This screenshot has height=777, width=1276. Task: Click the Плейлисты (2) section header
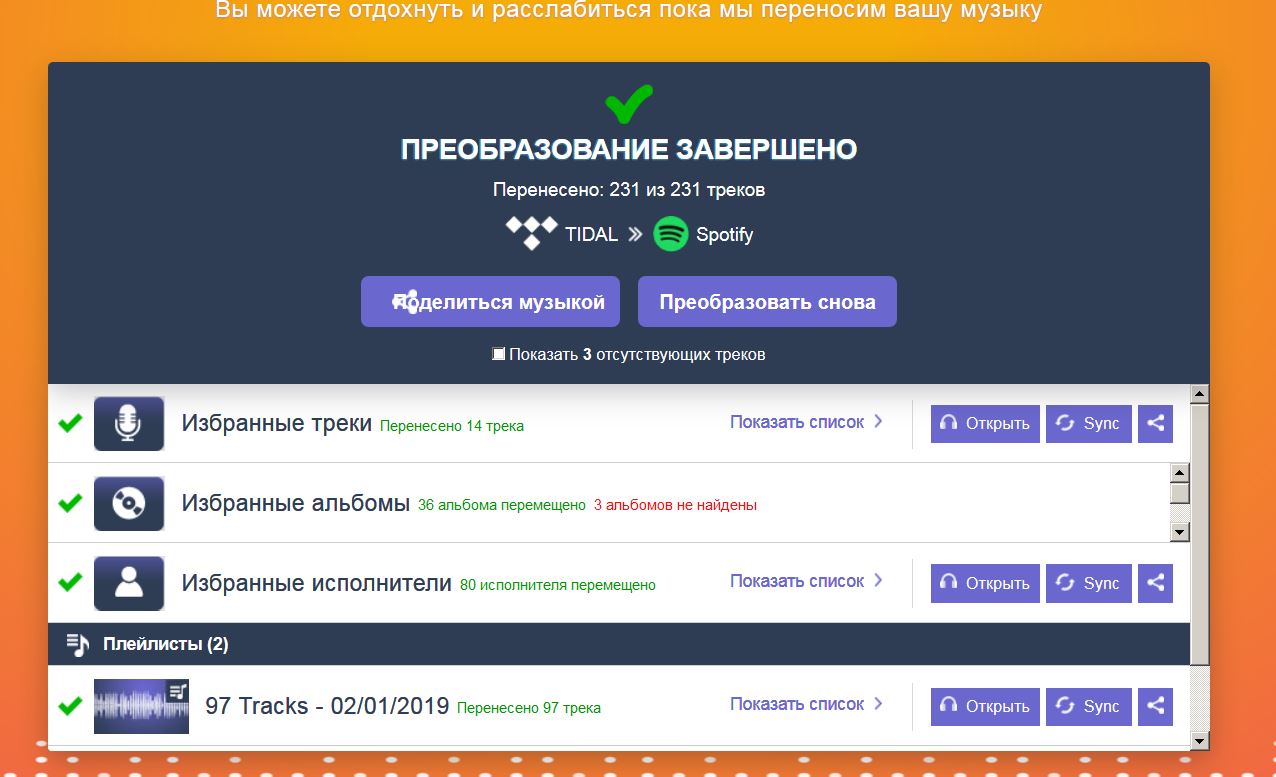pos(619,644)
